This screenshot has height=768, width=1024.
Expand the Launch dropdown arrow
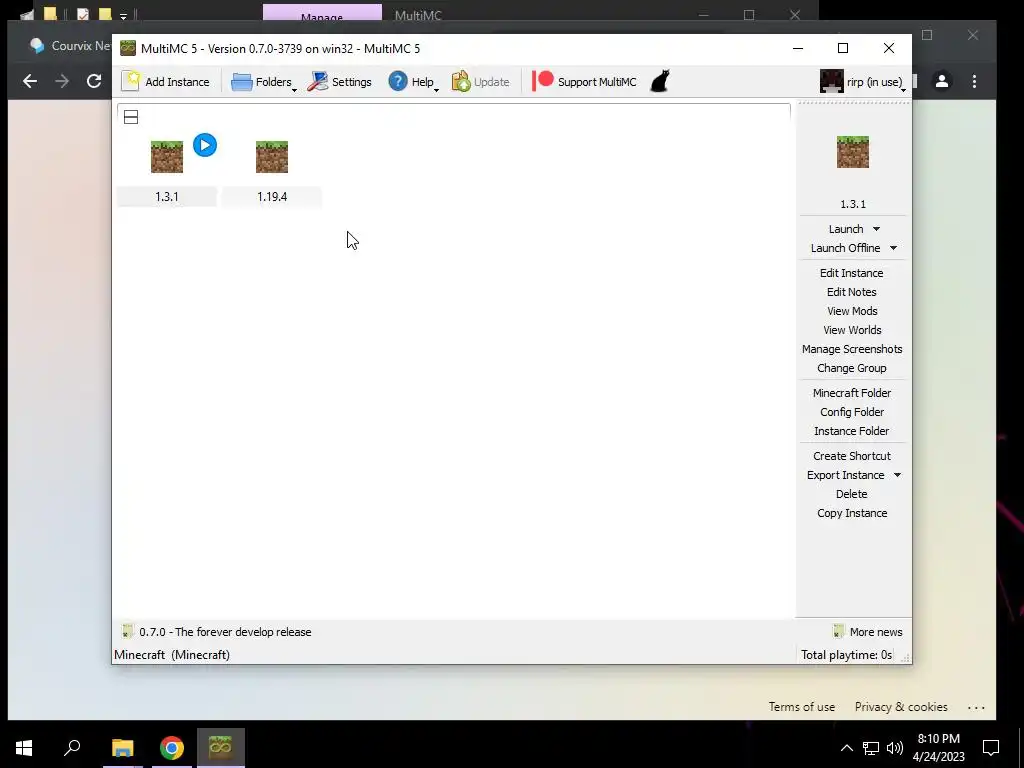click(876, 229)
